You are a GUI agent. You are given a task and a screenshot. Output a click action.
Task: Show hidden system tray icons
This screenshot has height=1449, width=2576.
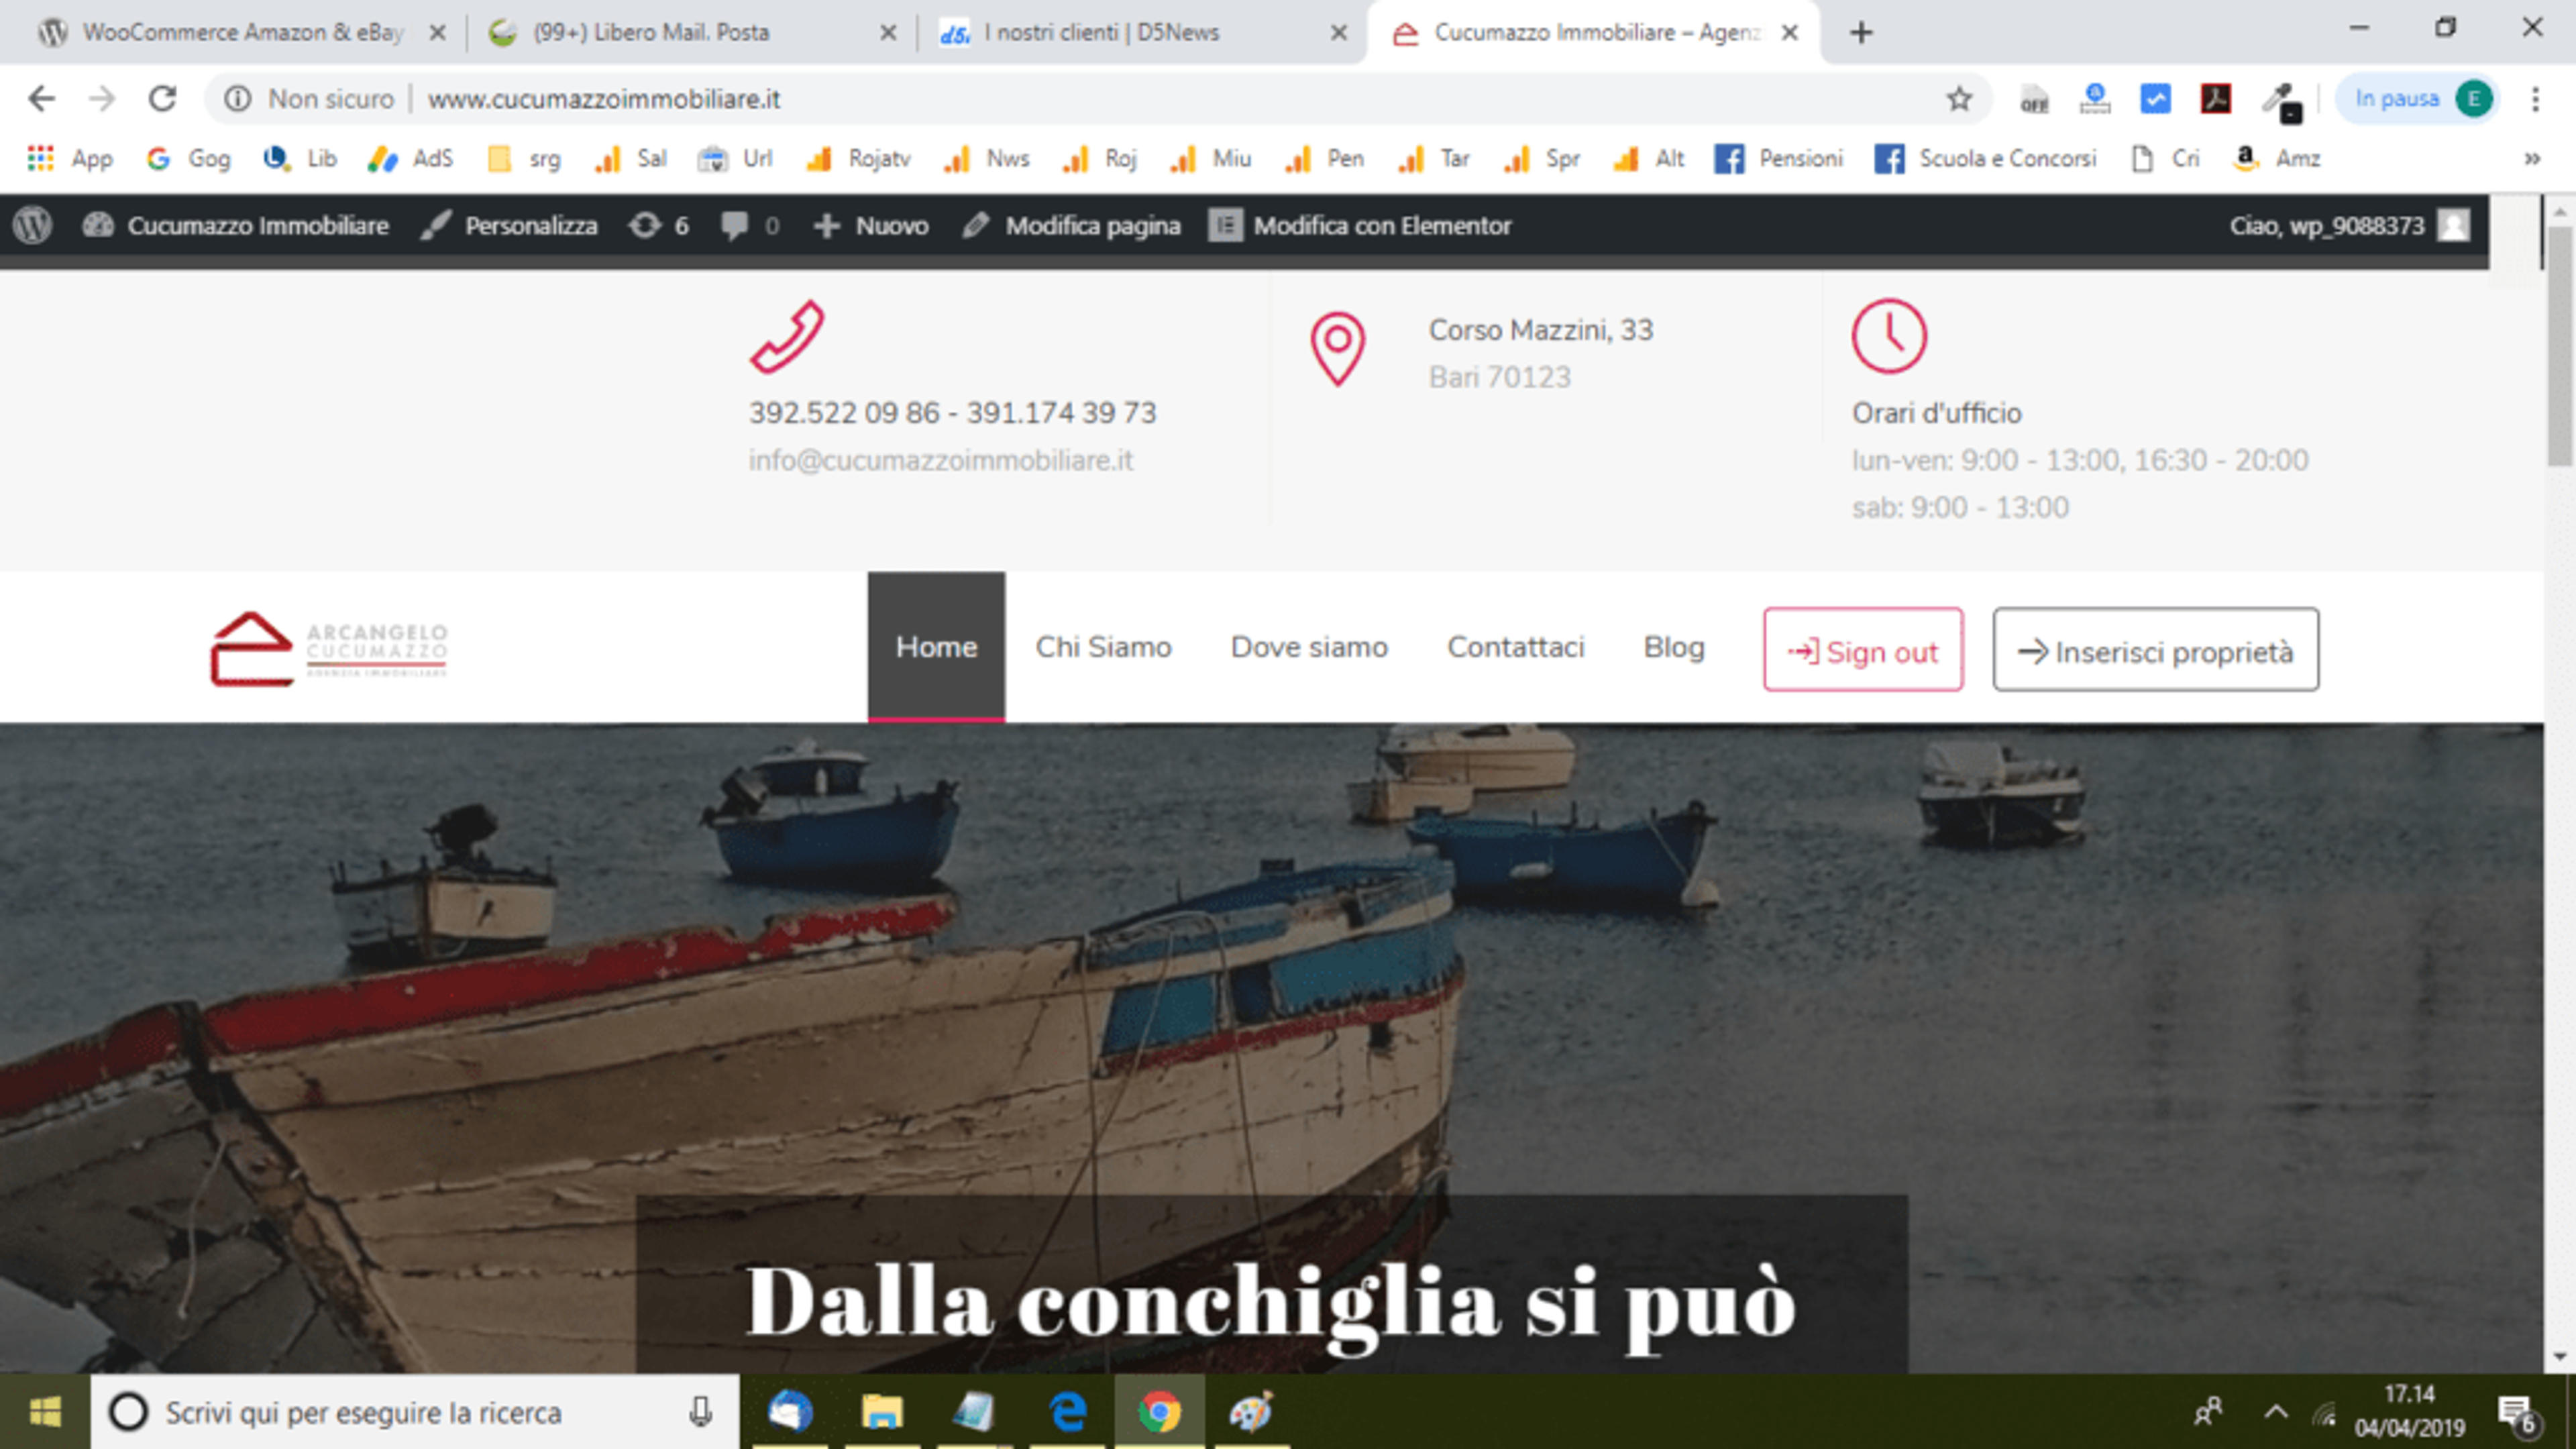point(2275,1411)
